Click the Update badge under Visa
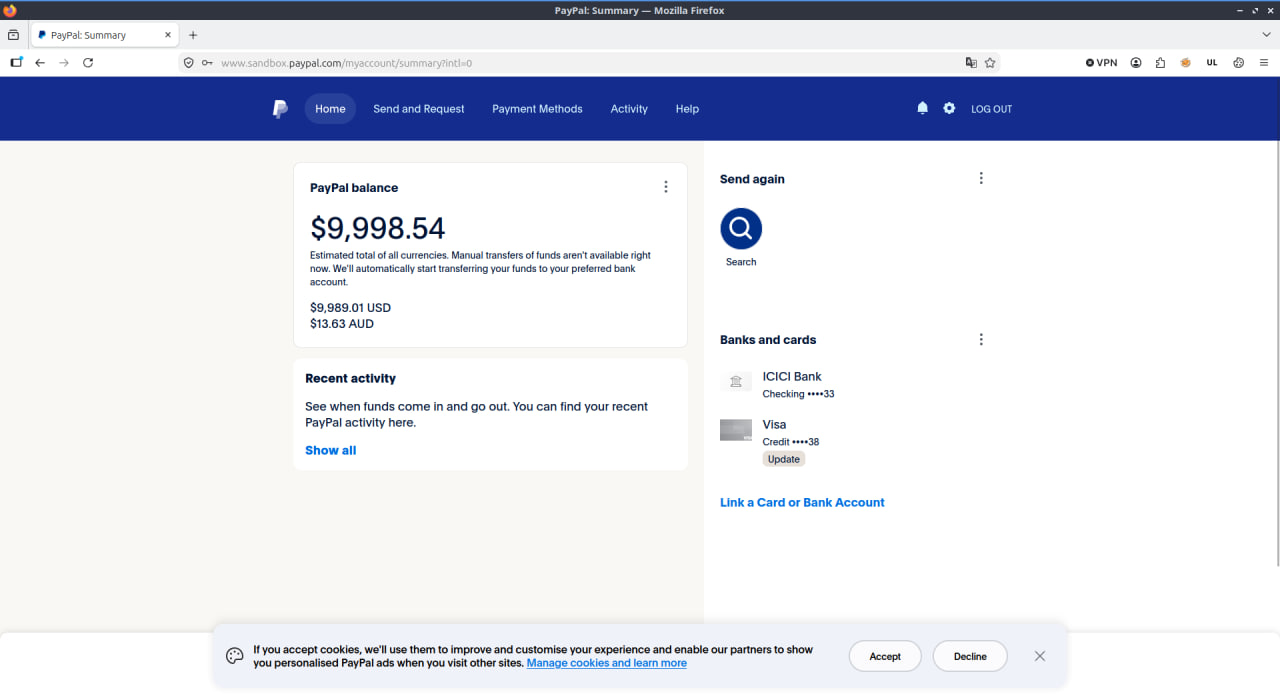The height and width of the screenshot is (696, 1280). (x=784, y=459)
